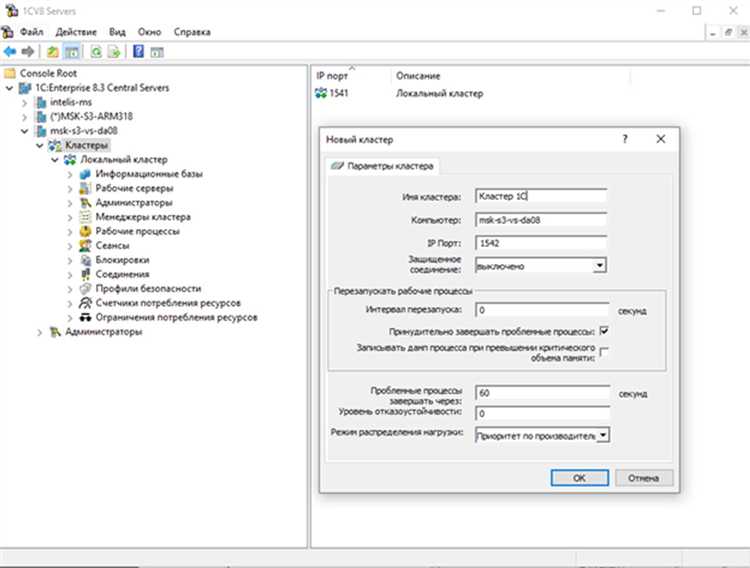Enable Записывать дамп процесса checkbox
Screen dimensions: 750x568
pyautogui.click(x=604, y=351)
